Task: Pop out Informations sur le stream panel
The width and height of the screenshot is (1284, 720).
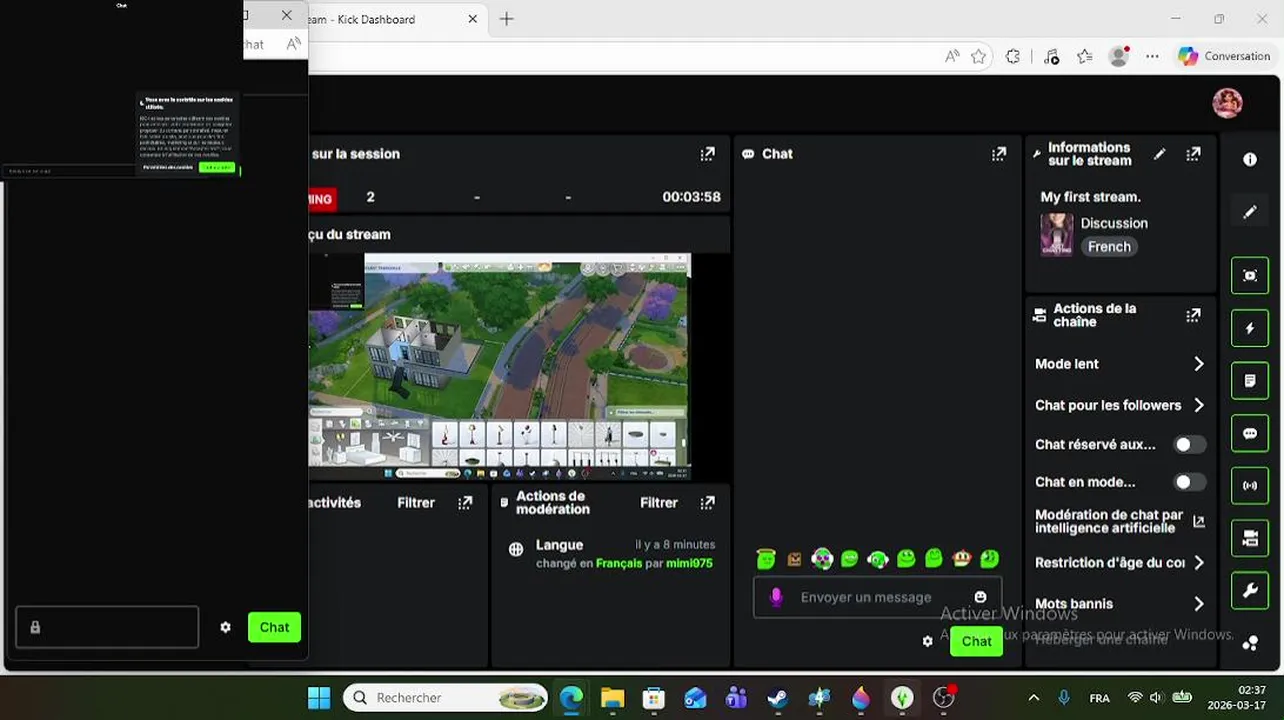Action: 1193,154
